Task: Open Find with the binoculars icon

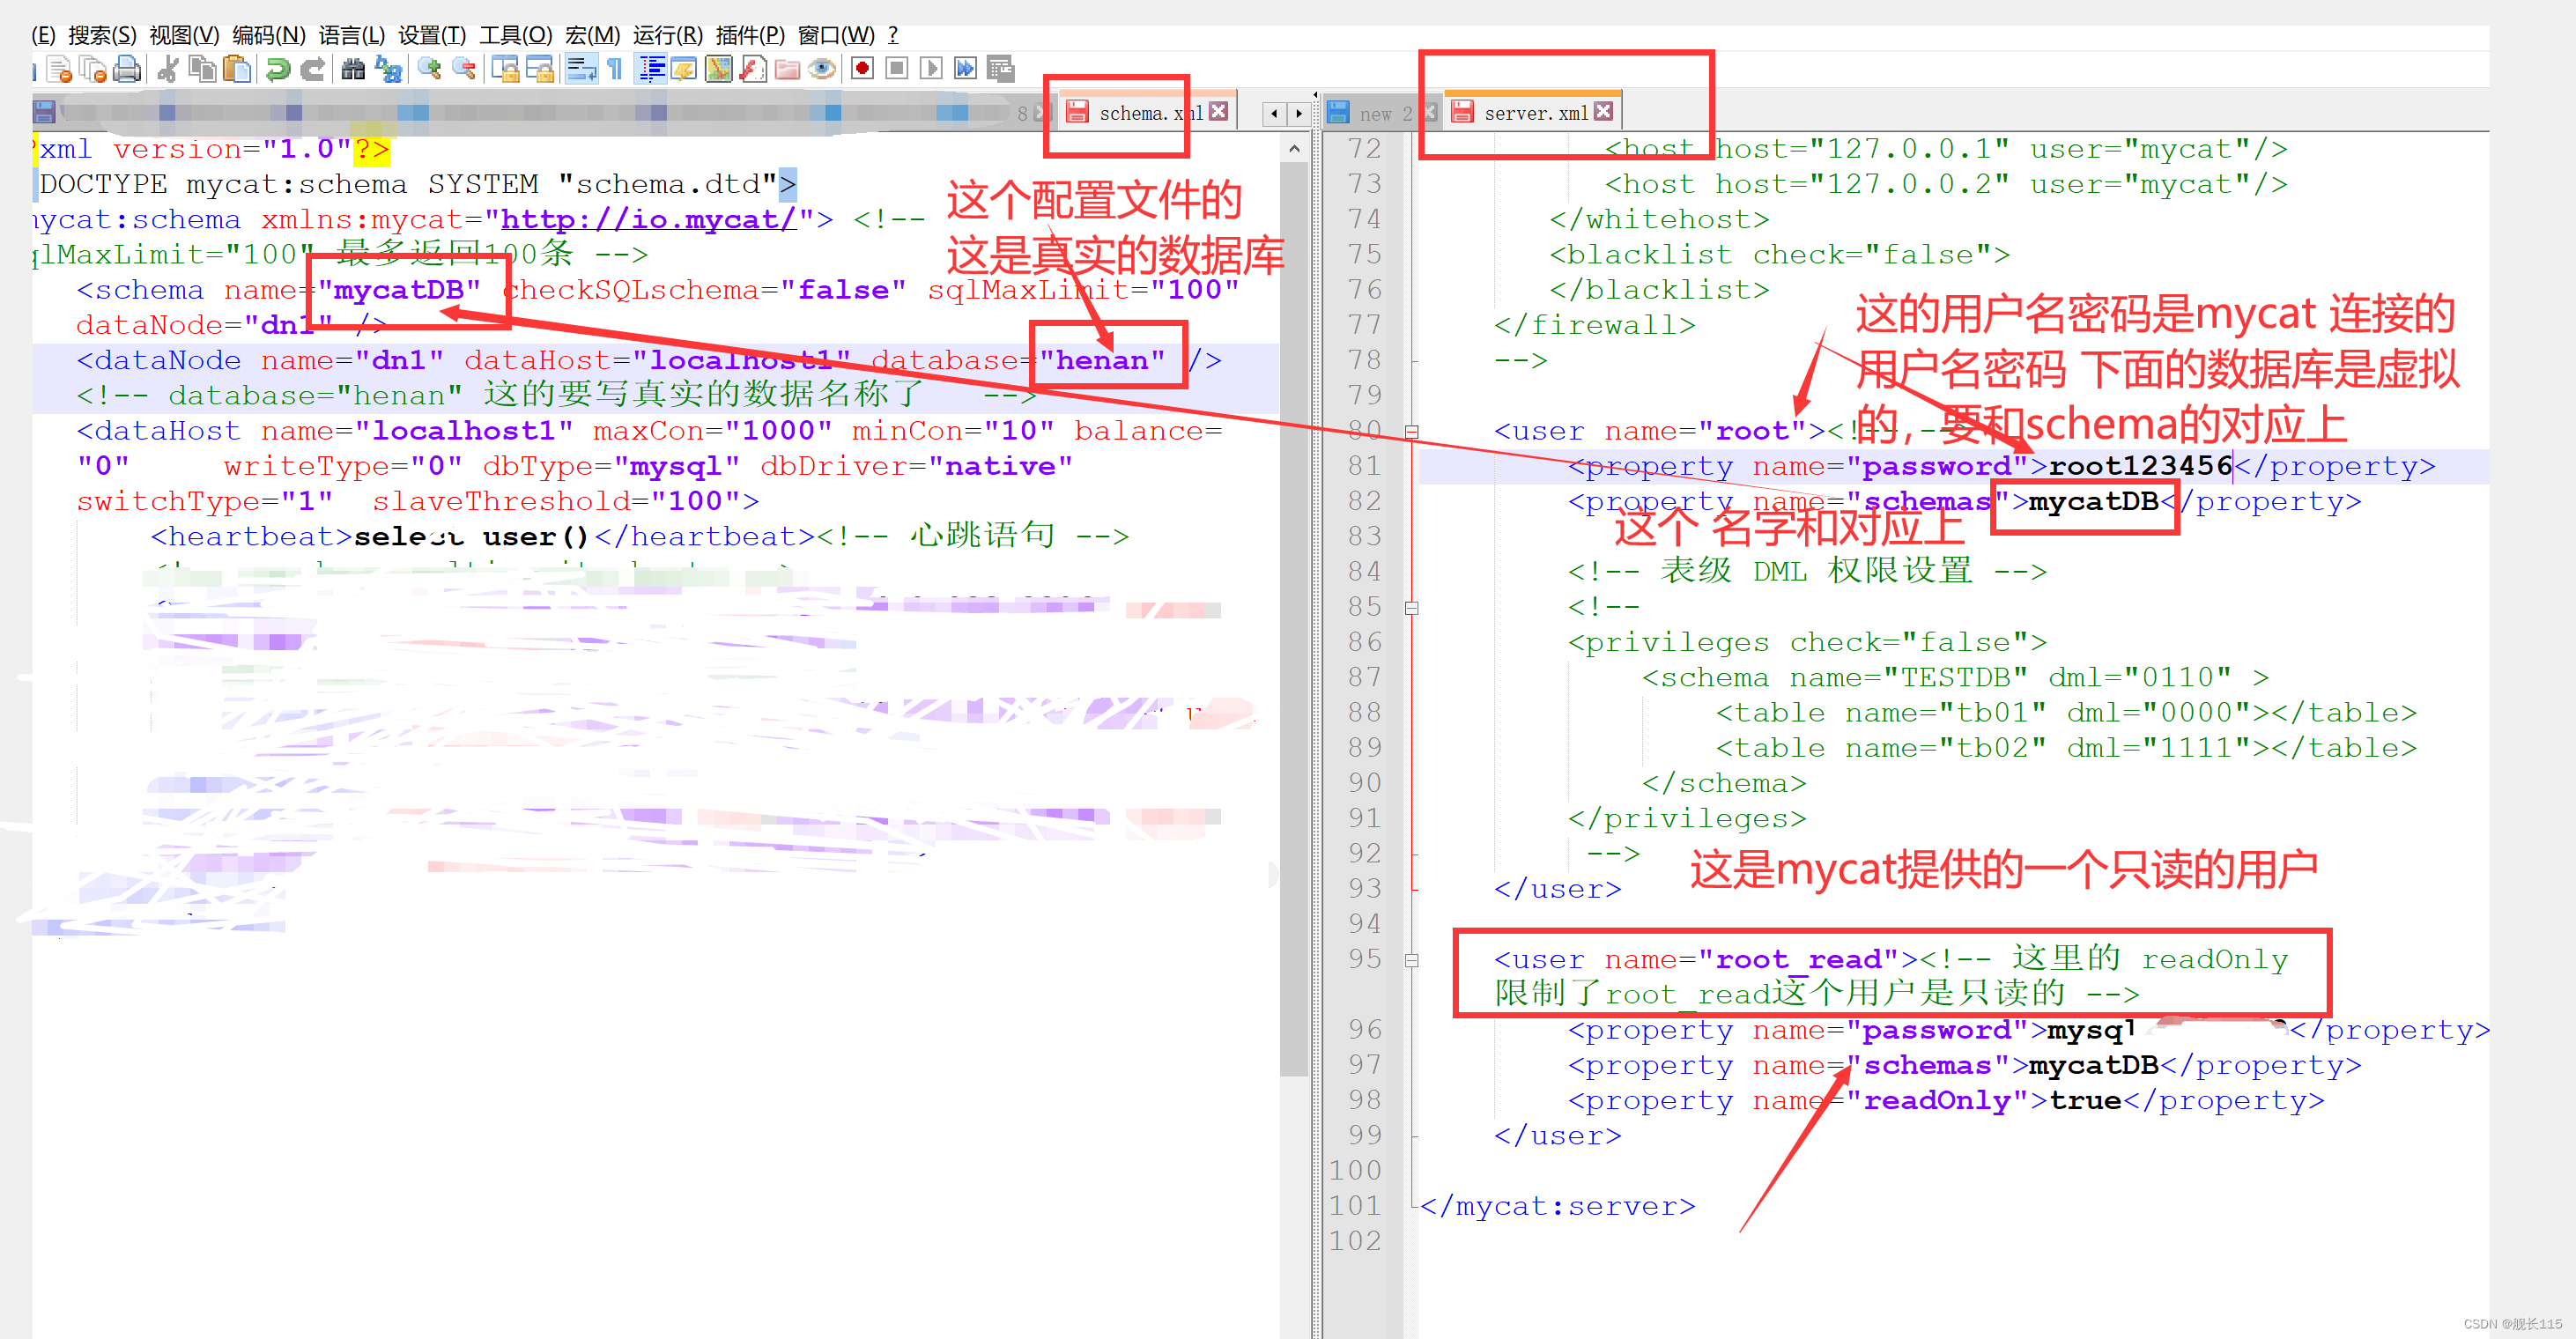Action: [353, 69]
